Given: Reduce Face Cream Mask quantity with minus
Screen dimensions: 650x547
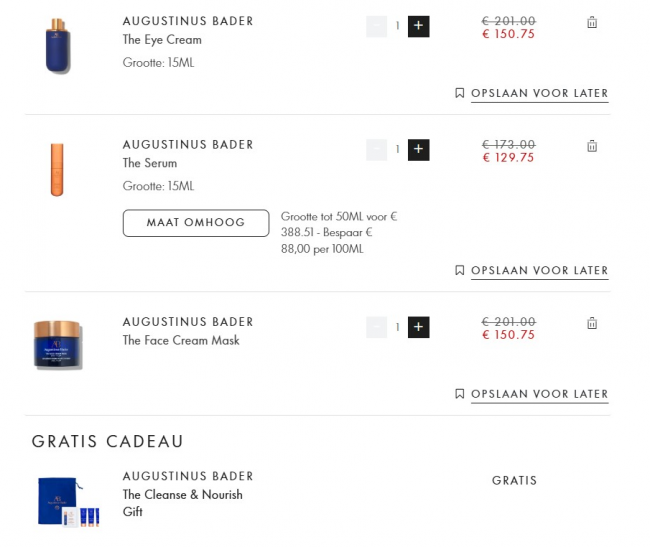Looking at the screenshot, I should (376, 327).
